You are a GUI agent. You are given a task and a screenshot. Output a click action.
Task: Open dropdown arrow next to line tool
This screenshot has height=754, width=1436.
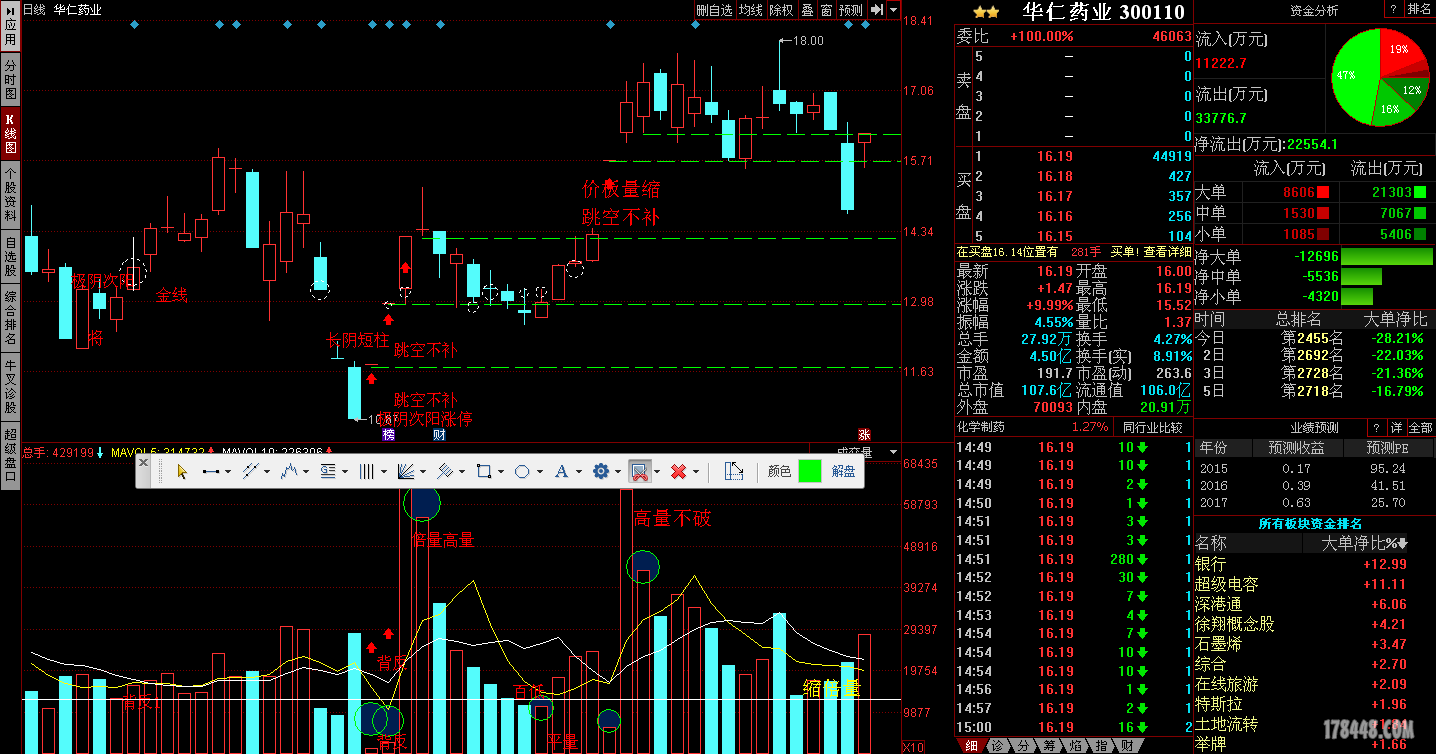pyautogui.click(x=228, y=472)
